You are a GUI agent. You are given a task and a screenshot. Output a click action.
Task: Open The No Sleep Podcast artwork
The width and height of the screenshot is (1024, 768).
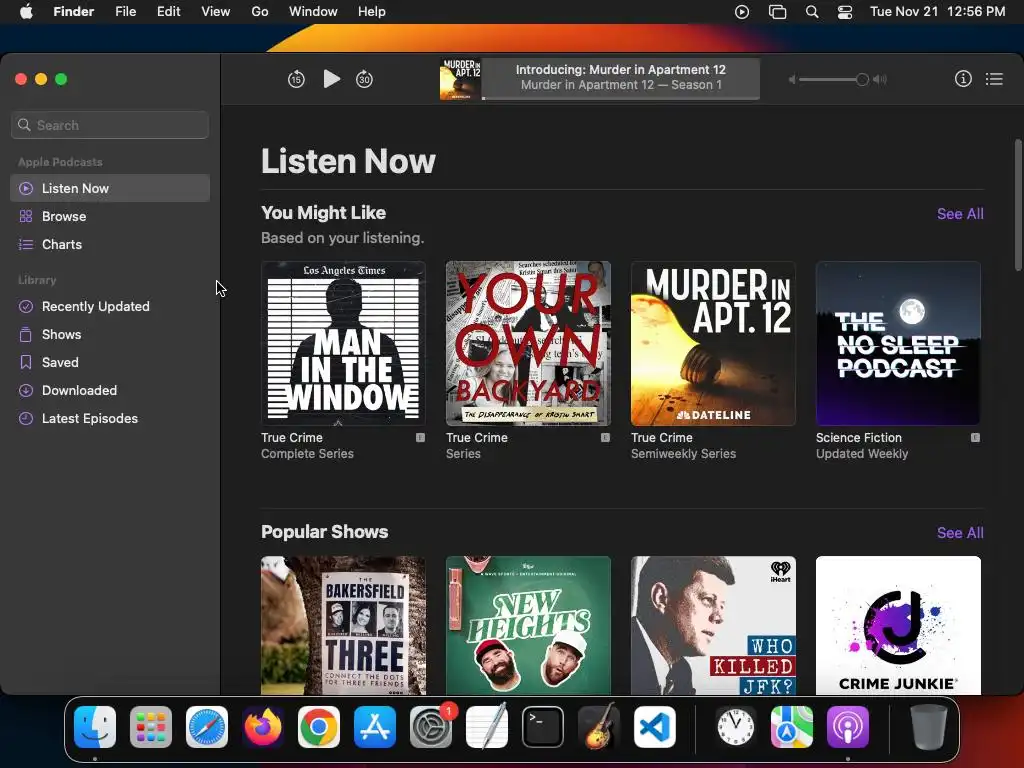(898, 344)
